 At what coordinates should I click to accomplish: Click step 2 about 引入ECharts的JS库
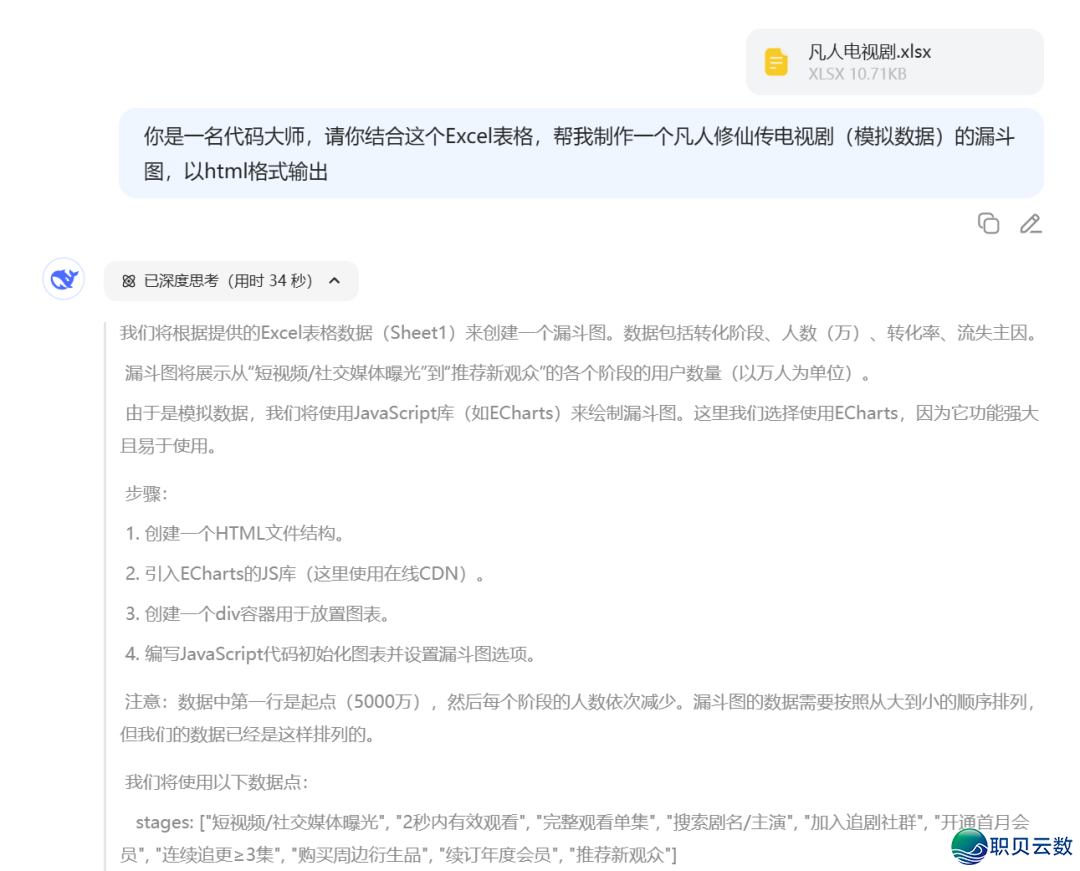(x=306, y=574)
